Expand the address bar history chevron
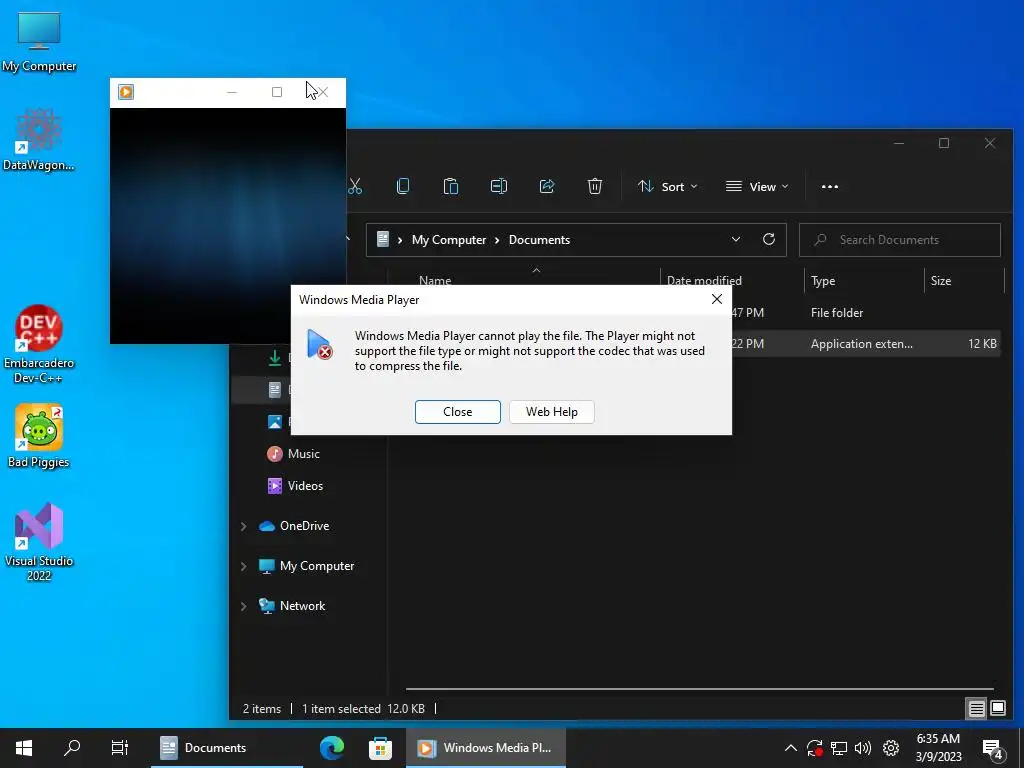1024x768 pixels. (x=736, y=239)
